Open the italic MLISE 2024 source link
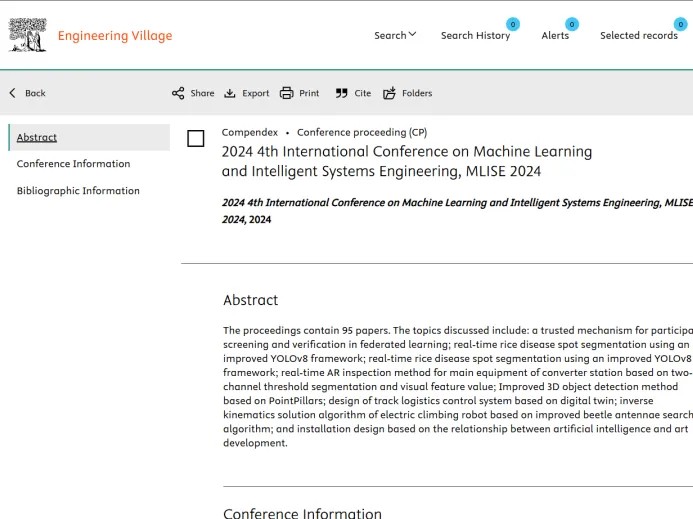The width and height of the screenshot is (693, 519). 440,202
